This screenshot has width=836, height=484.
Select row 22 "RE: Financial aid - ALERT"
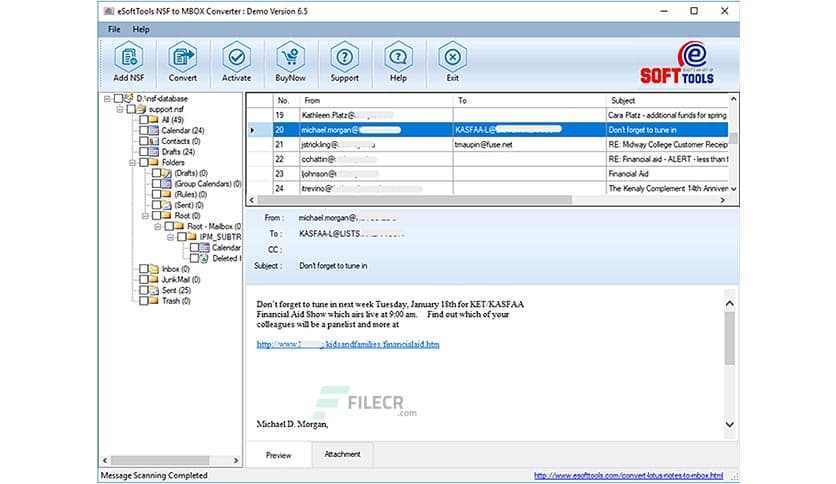coord(487,159)
